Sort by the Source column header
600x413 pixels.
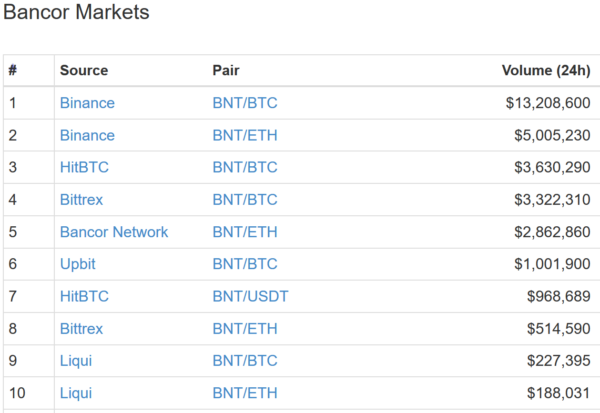coord(84,70)
